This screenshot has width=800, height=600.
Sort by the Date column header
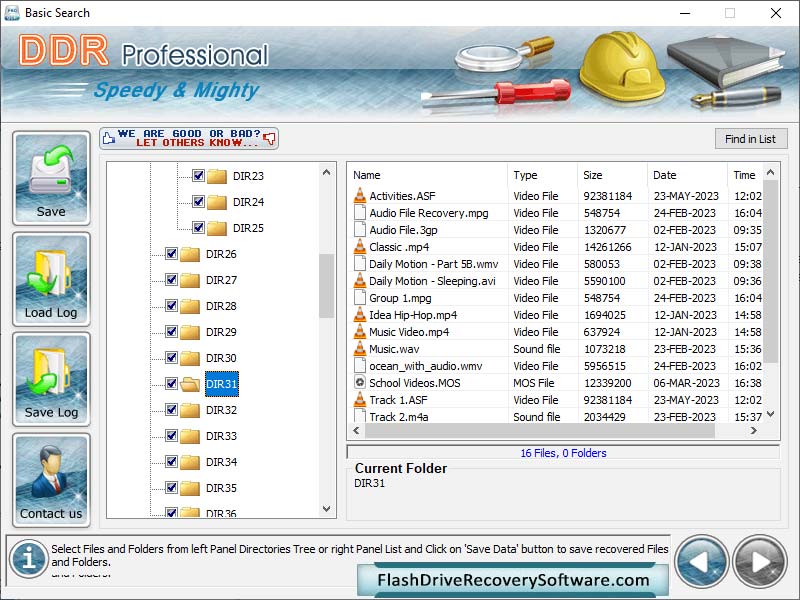pos(687,175)
